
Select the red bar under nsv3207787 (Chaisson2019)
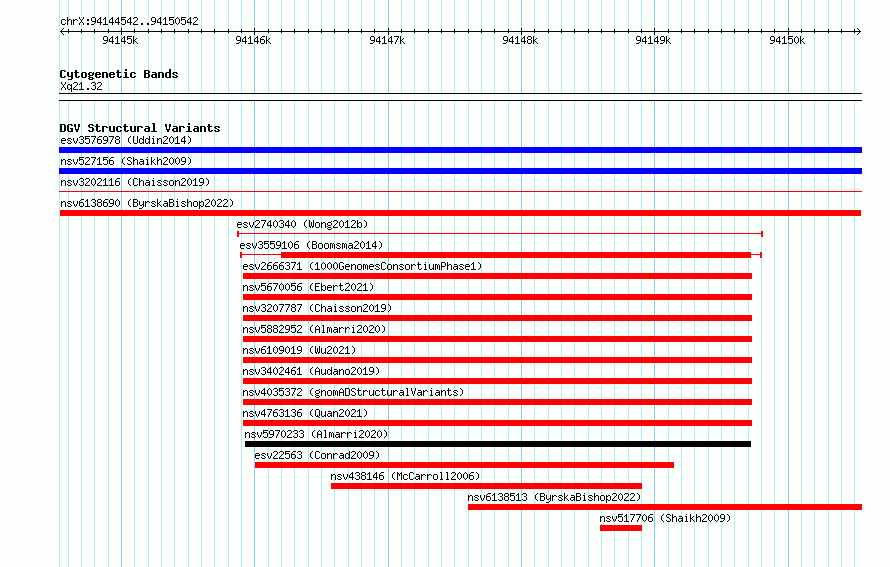tap(497, 318)
